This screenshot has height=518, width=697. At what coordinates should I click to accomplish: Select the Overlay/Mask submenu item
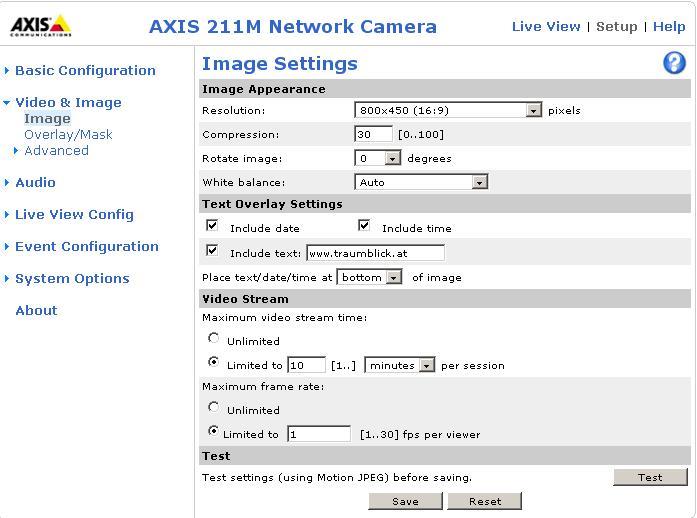tap(68, 134)
